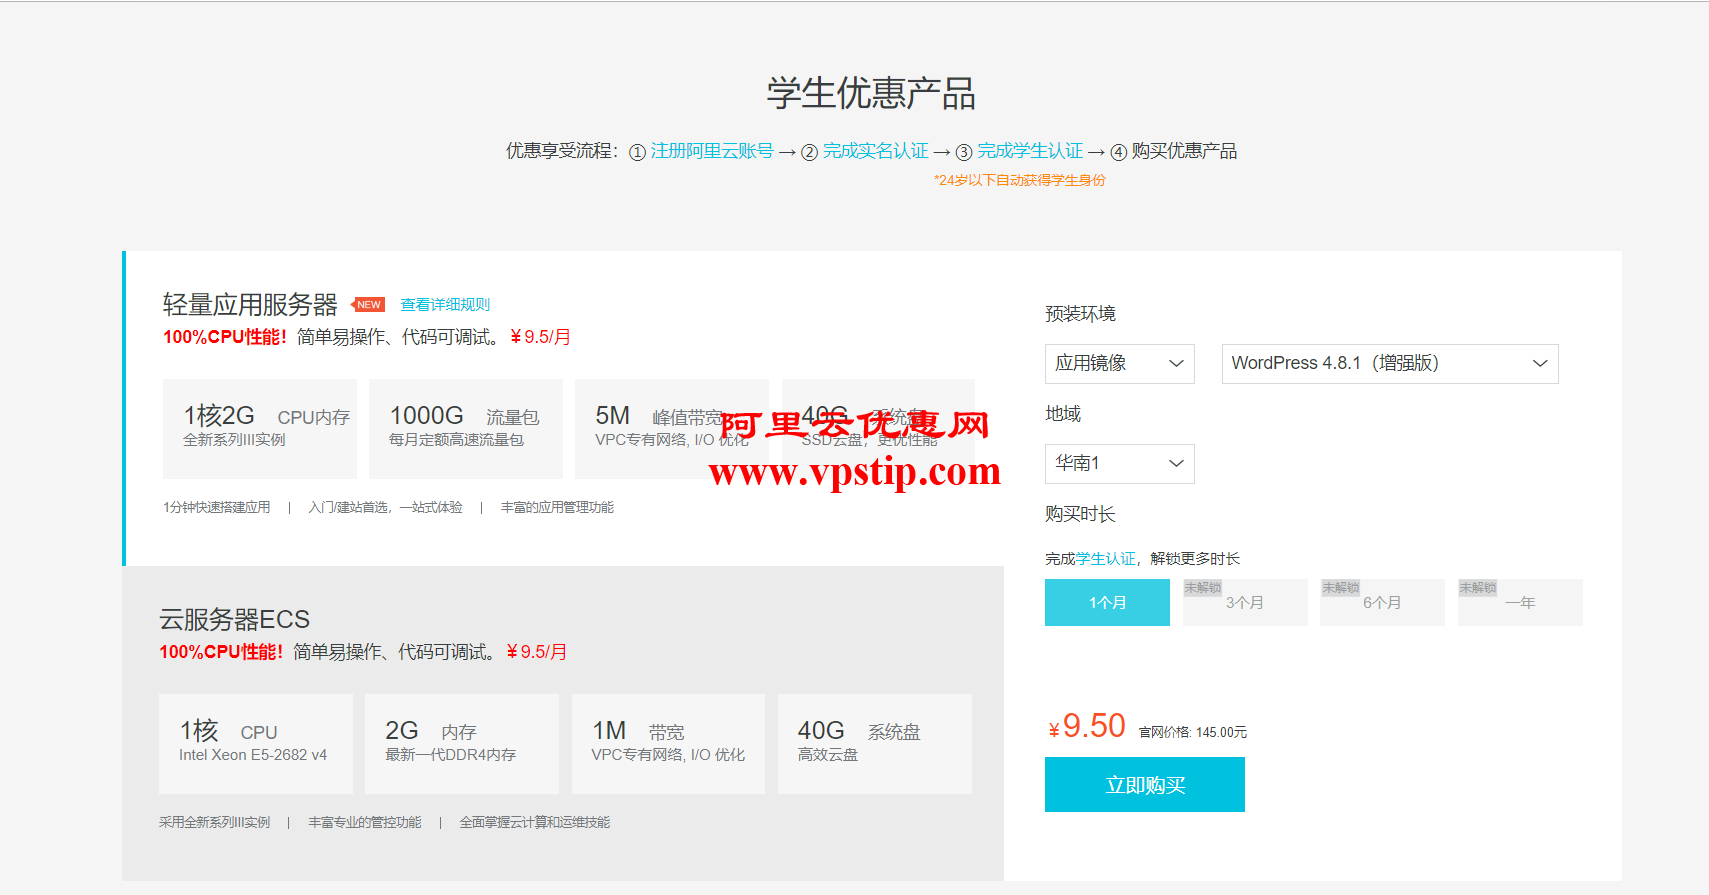Image resolution: width=1709 pixels, height=895 pixels.
Task: Click 1分钟快速搭建应用 text
Action: click(217, 508)
